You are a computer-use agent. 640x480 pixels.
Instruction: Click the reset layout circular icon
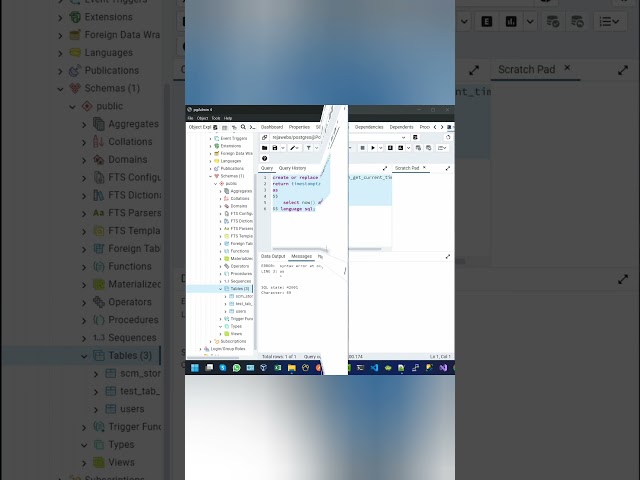(448, 138)
